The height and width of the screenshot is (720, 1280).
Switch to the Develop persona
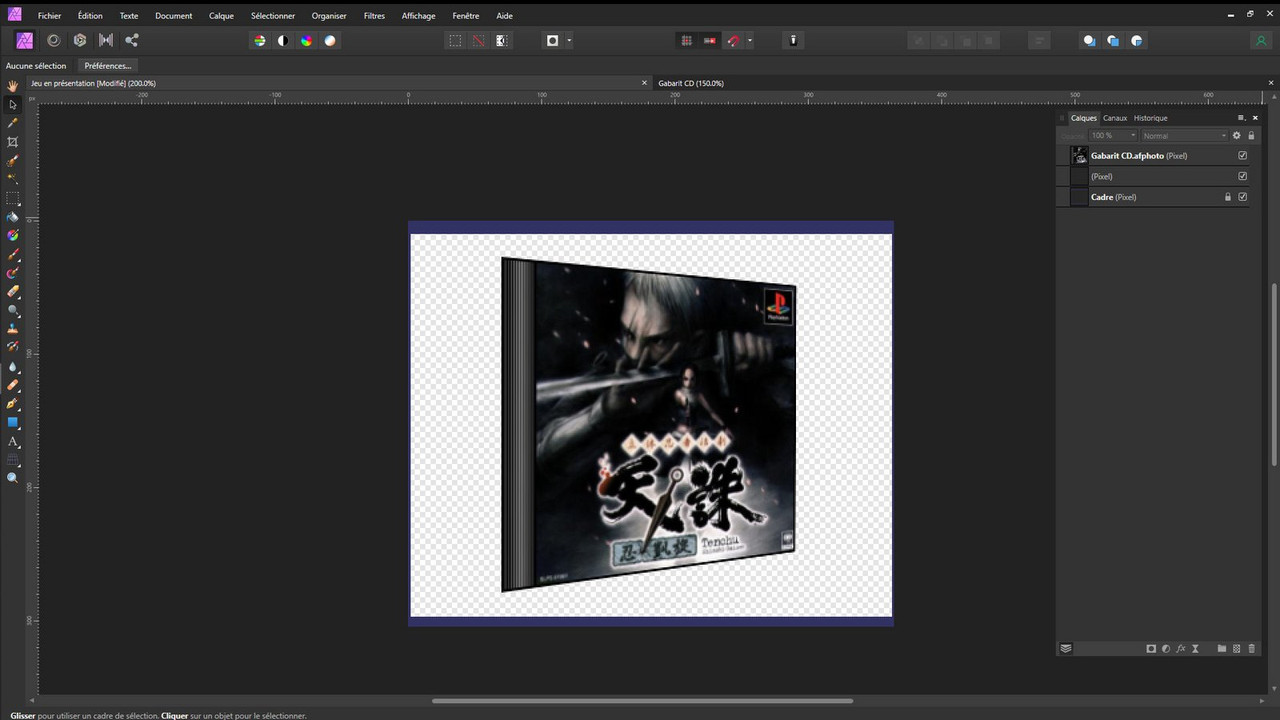[80, 40]
